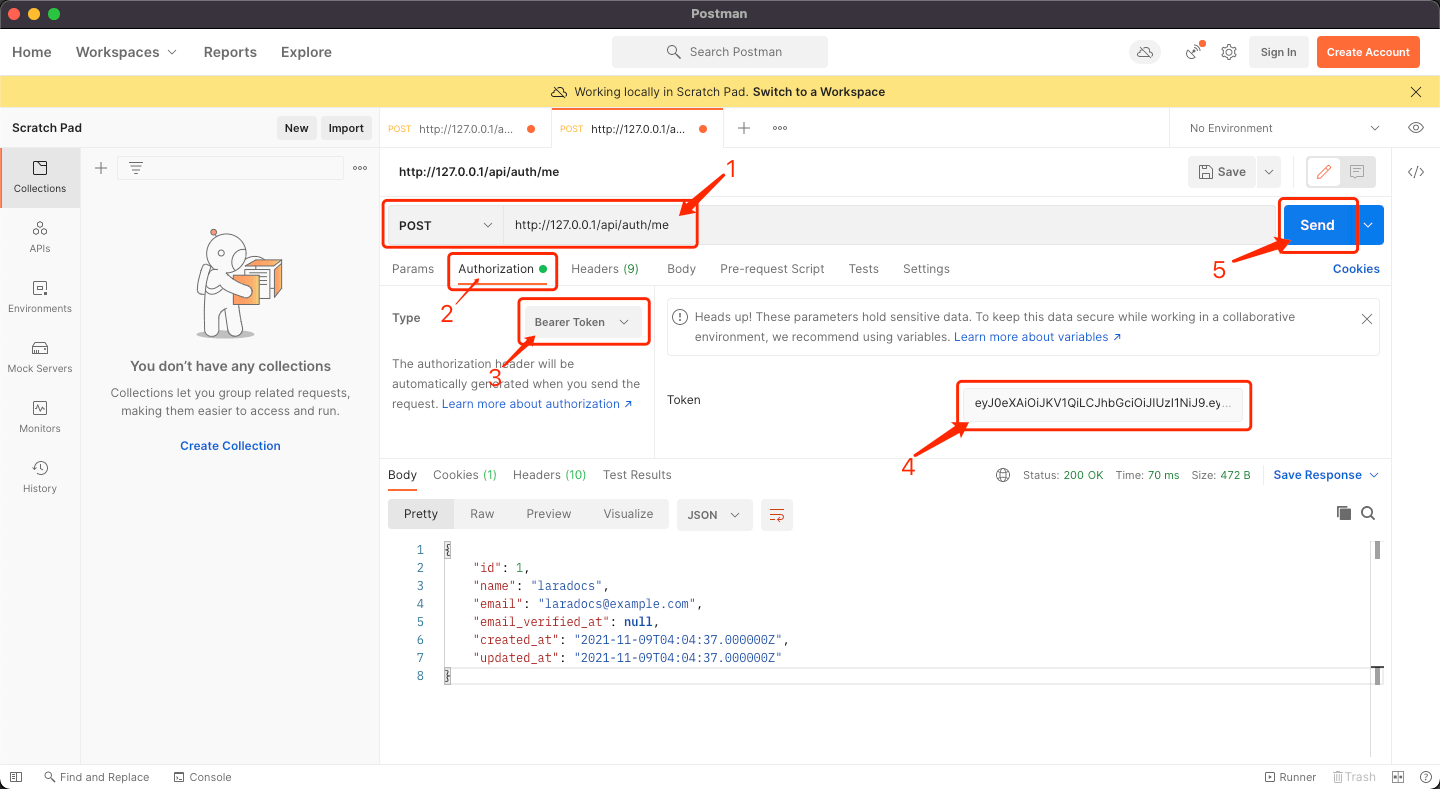Open the code snippet panel icon
1440x789 pixels.
point(1416,172)
